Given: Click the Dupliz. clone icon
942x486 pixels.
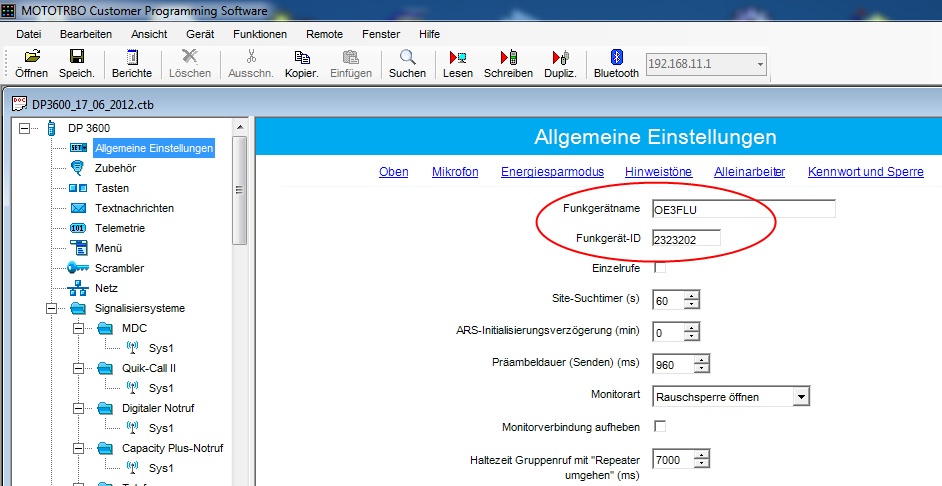Looking at the screenshot, I should 561,58.
